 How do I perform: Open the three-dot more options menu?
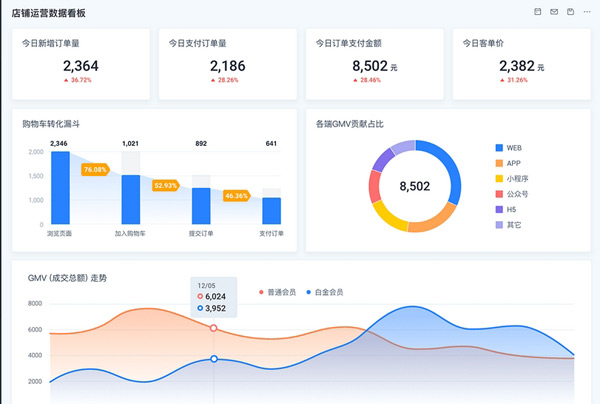click(586, 11)
